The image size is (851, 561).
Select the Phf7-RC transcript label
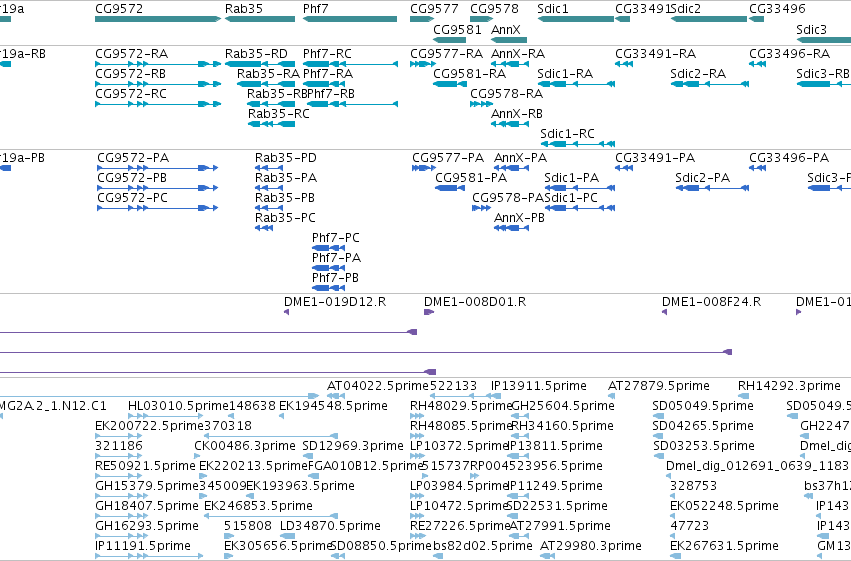click(327, 54)
